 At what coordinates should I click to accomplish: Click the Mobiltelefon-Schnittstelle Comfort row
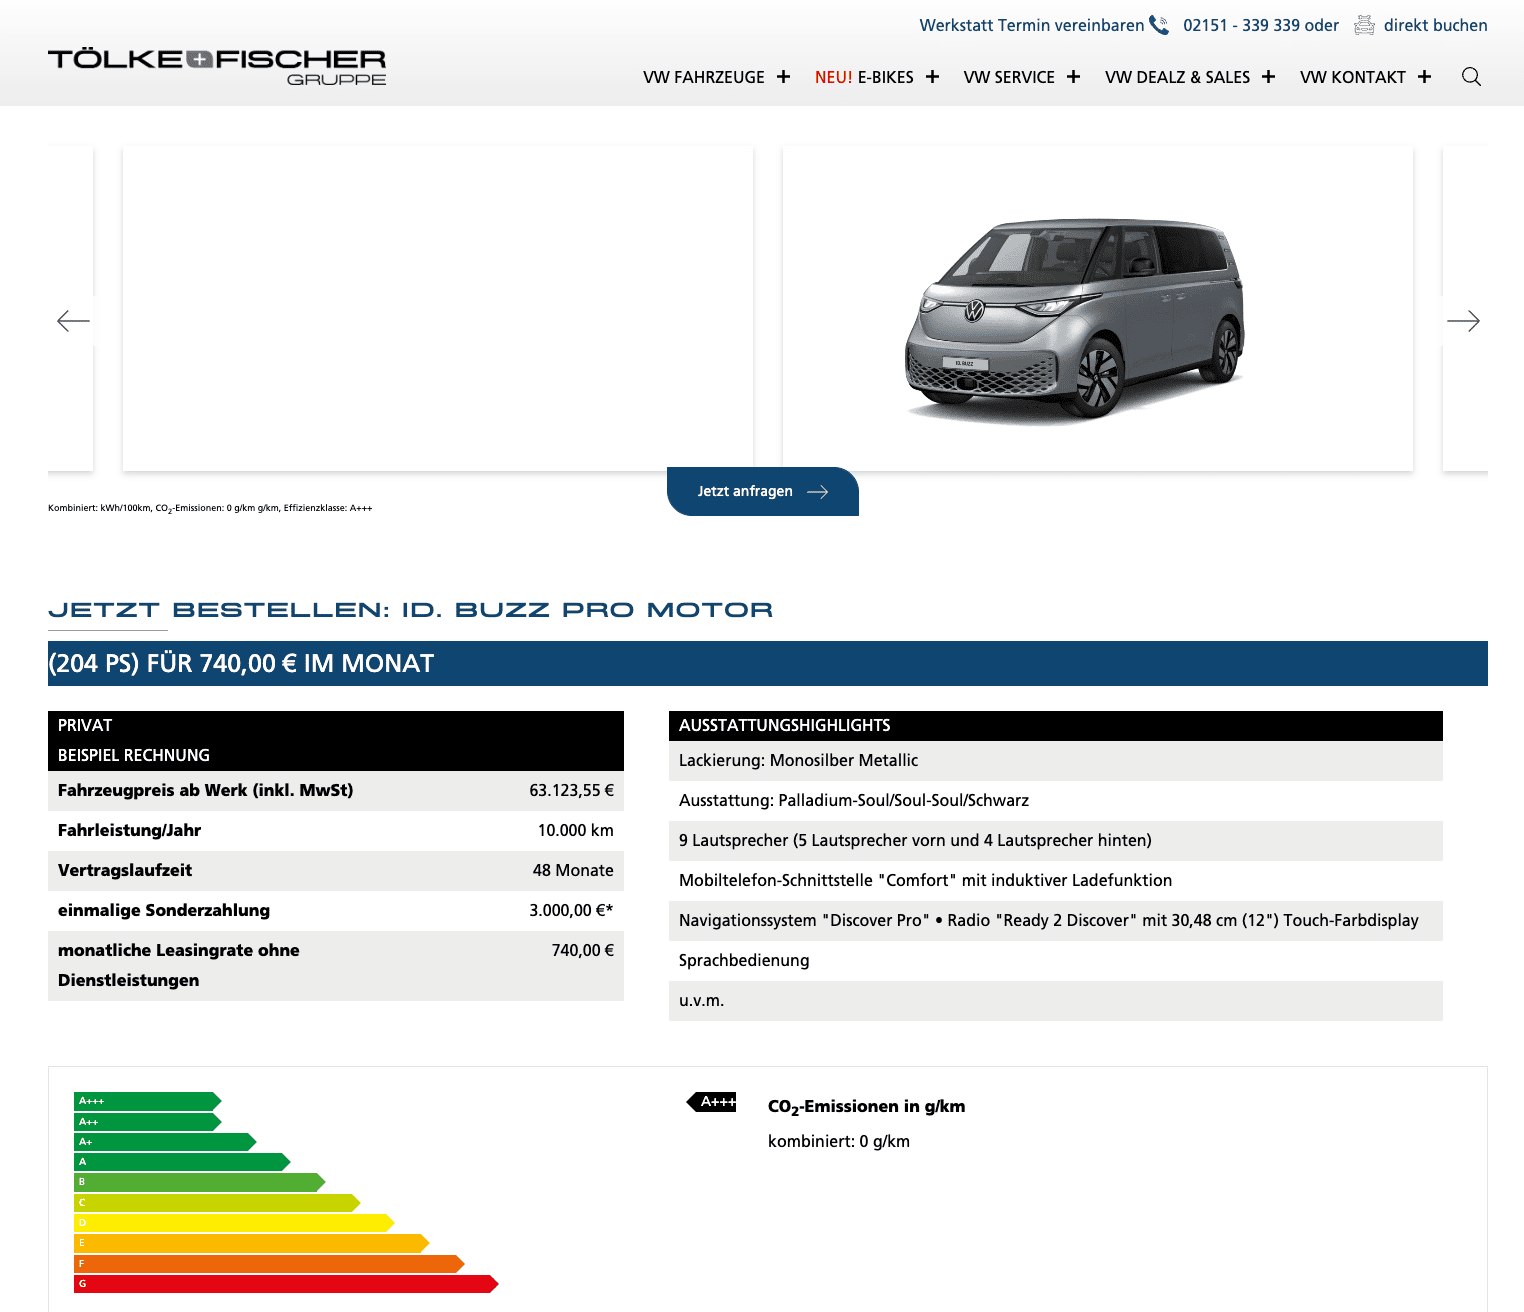coord(1056,881)
